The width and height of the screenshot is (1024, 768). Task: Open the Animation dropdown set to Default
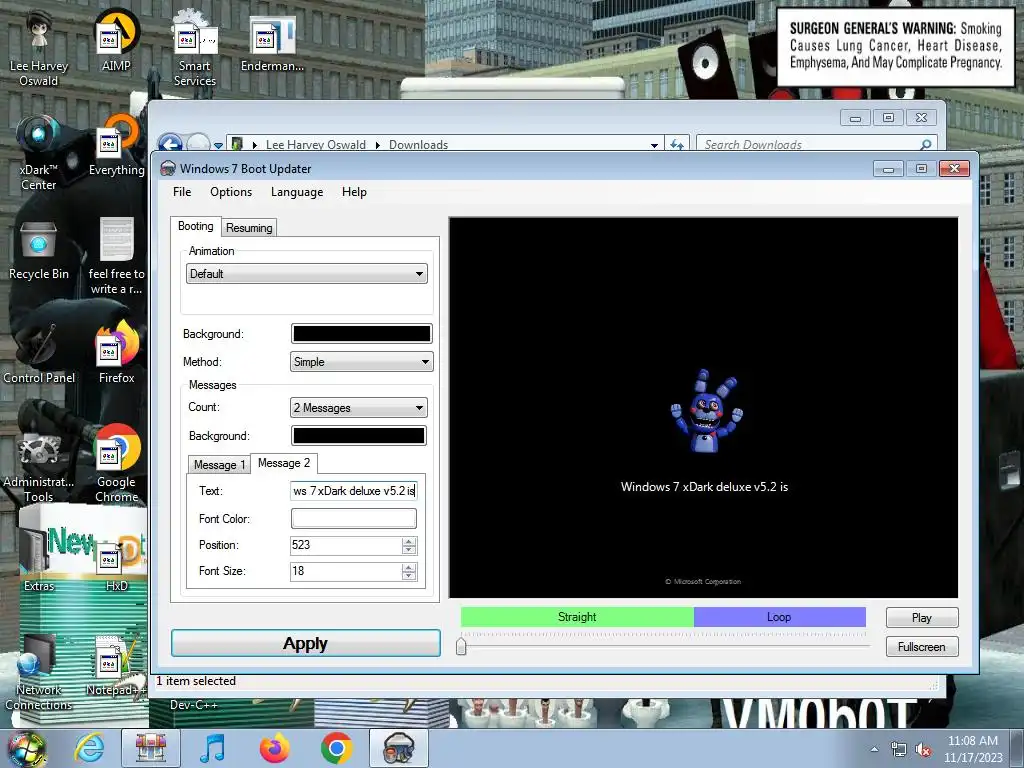[x=307, y=274]
